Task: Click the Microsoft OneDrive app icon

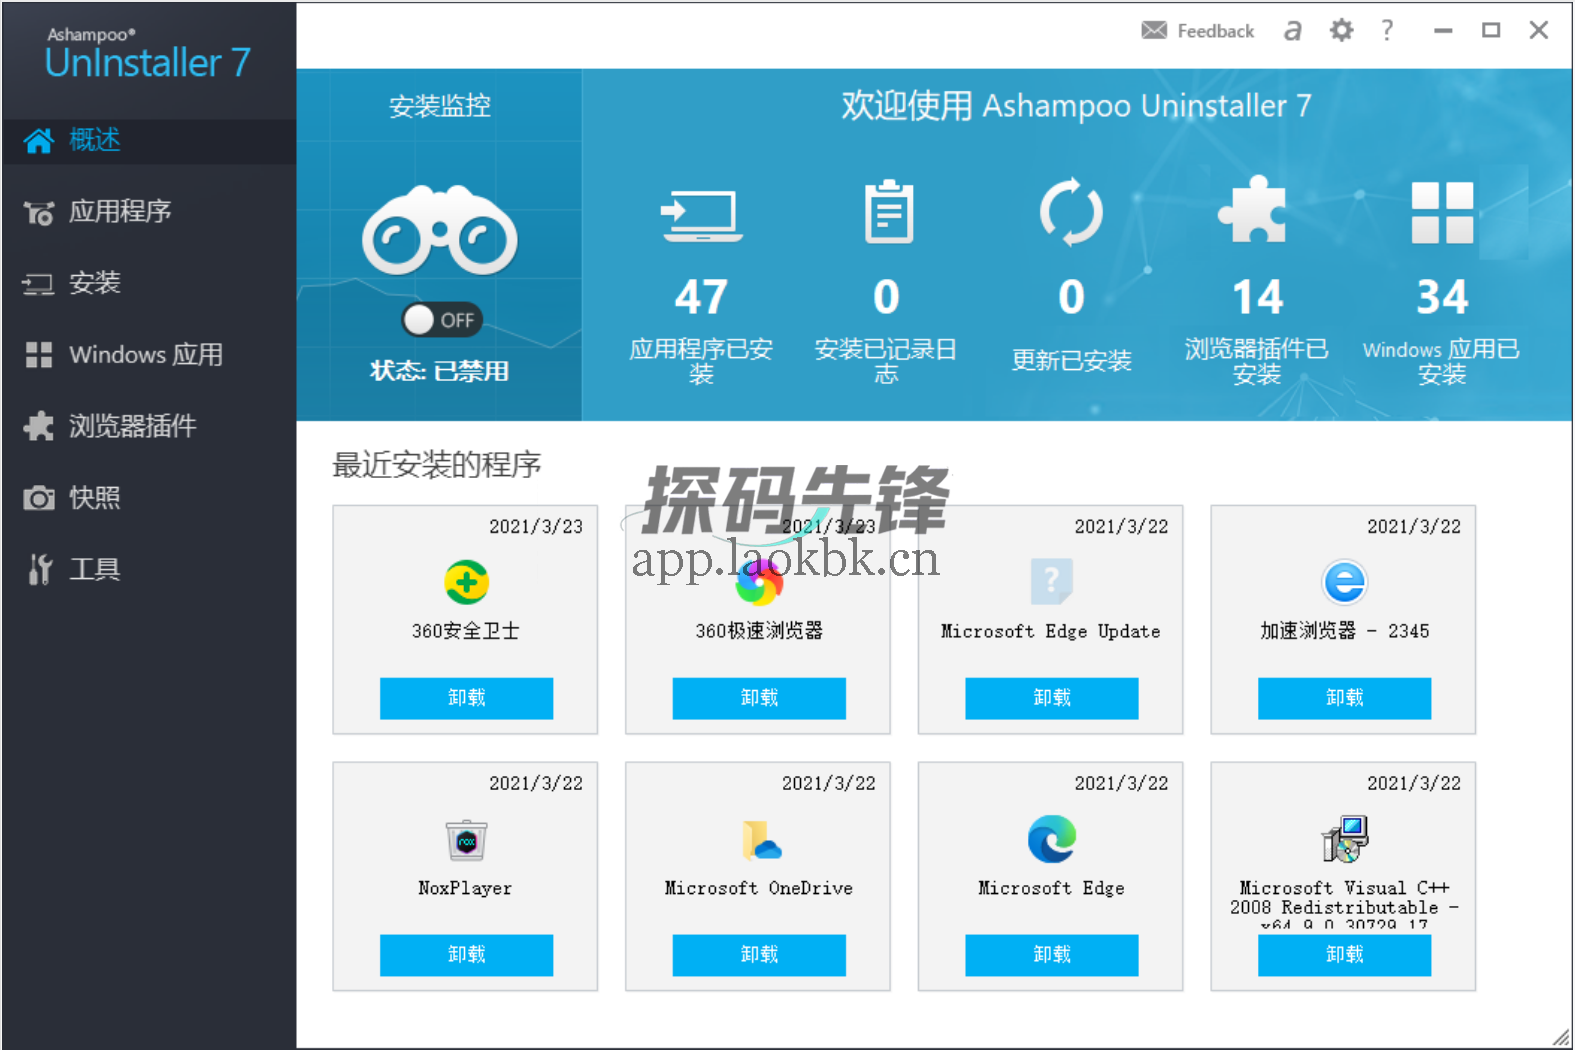Action: [x=761, y=840]
